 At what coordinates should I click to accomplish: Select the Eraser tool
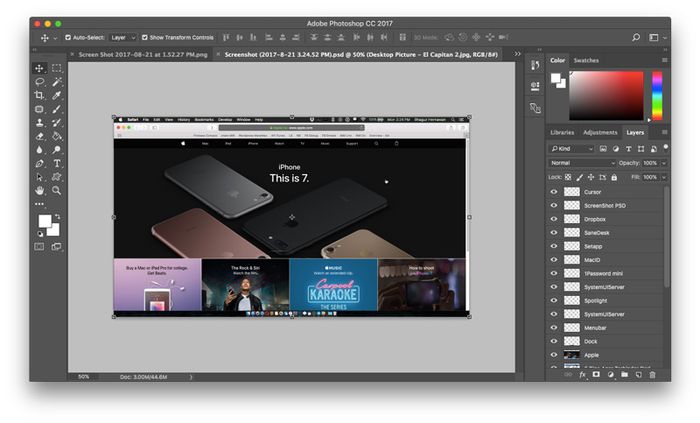pyautogui.click(x=39, y=136)
